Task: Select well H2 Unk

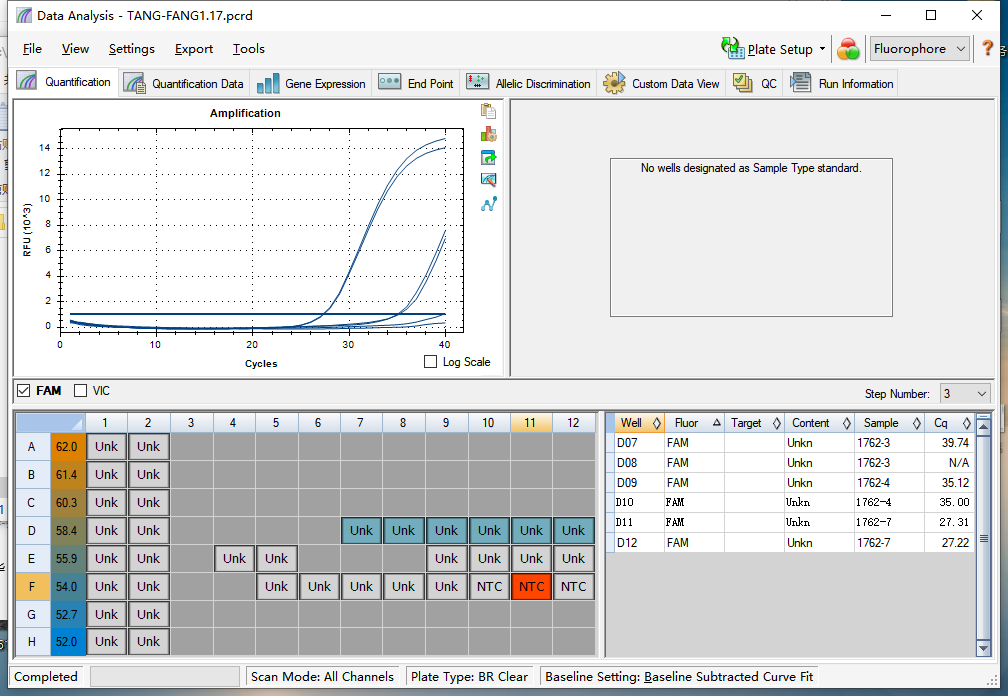Action: coord(148,641)
